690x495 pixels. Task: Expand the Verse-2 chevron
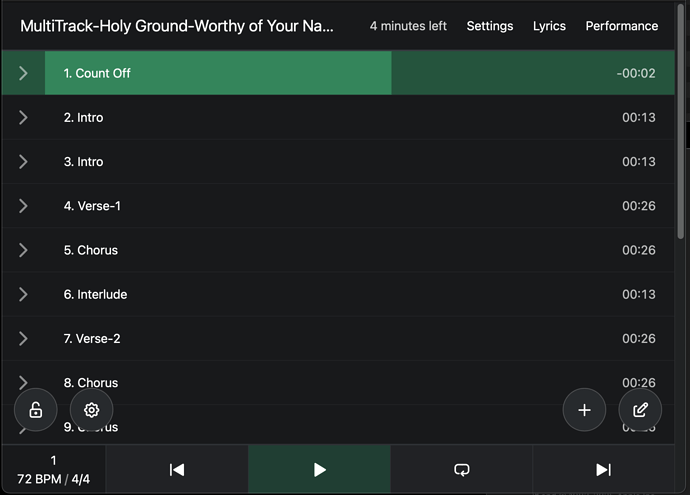(x=23, y=338)
